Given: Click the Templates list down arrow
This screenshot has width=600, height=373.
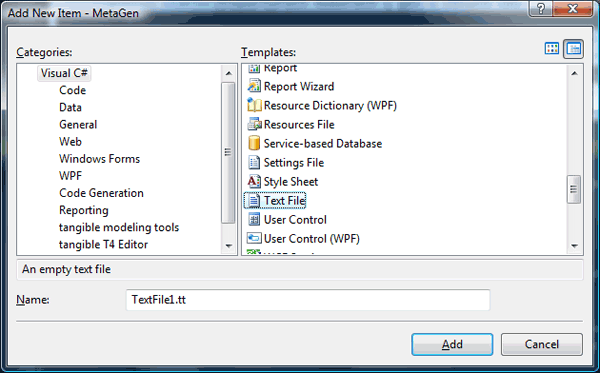Looking at the screenshot, I should (574, 246).
